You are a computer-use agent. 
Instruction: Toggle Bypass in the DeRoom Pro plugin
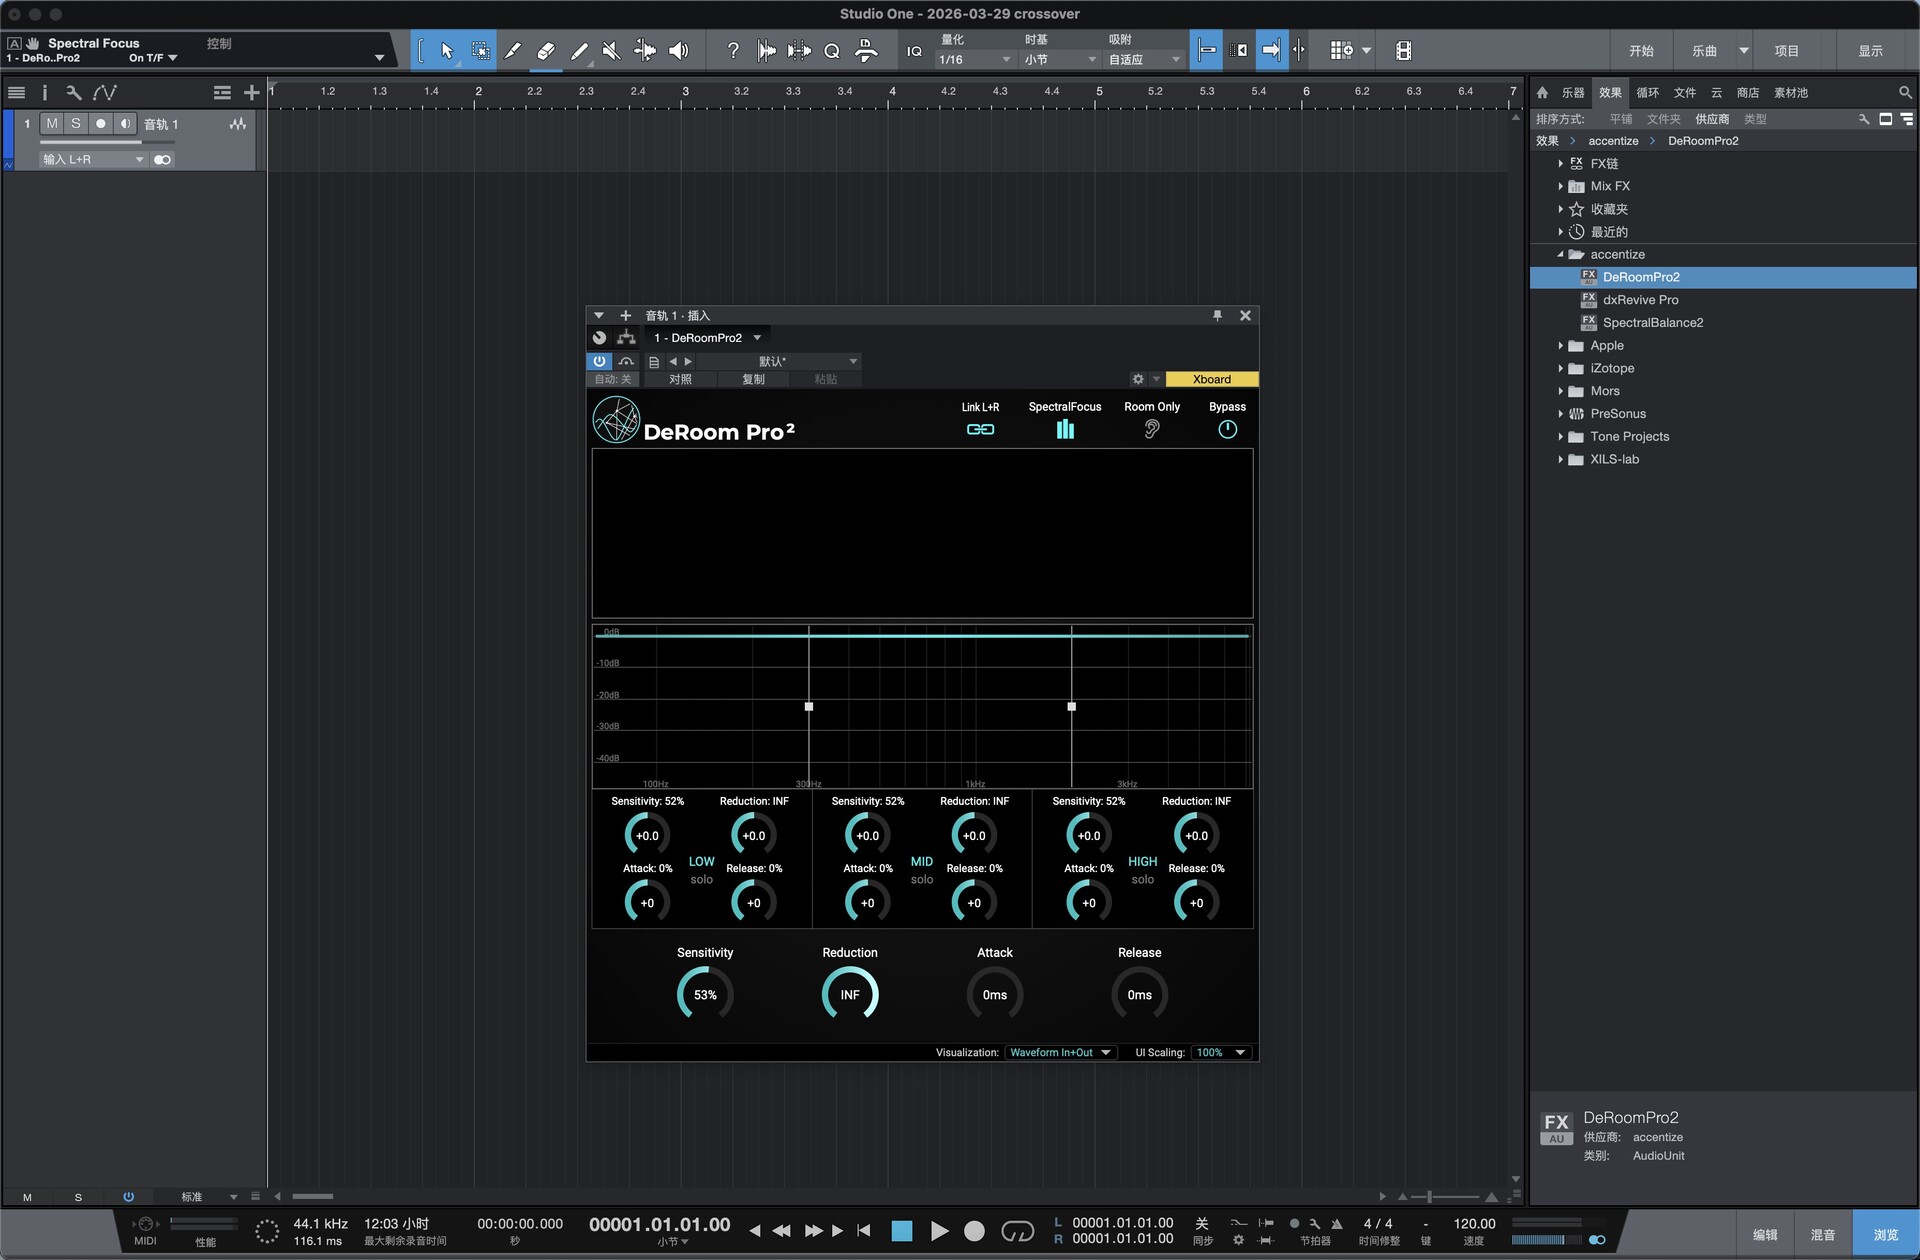click(1227, 430)
